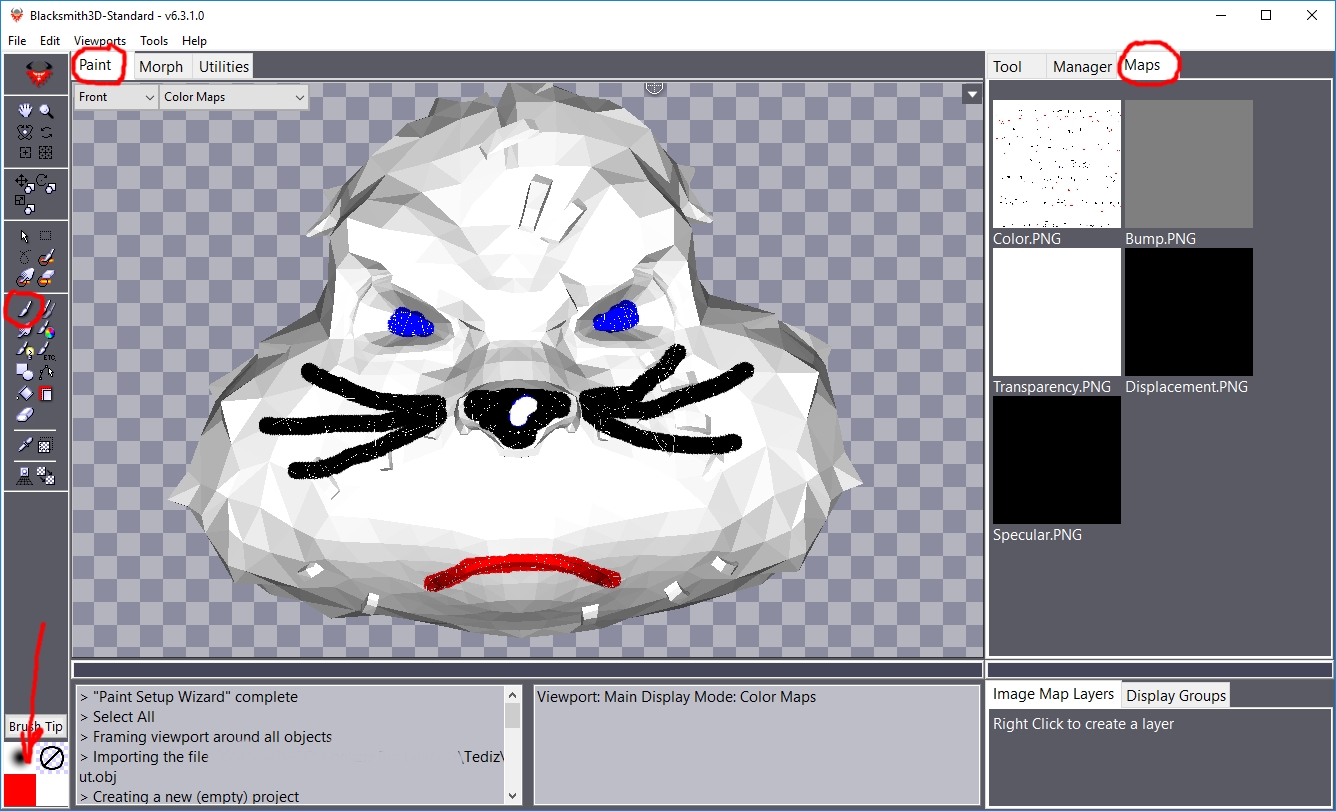
Task: Open the File menu
Action: coord(17,41)
